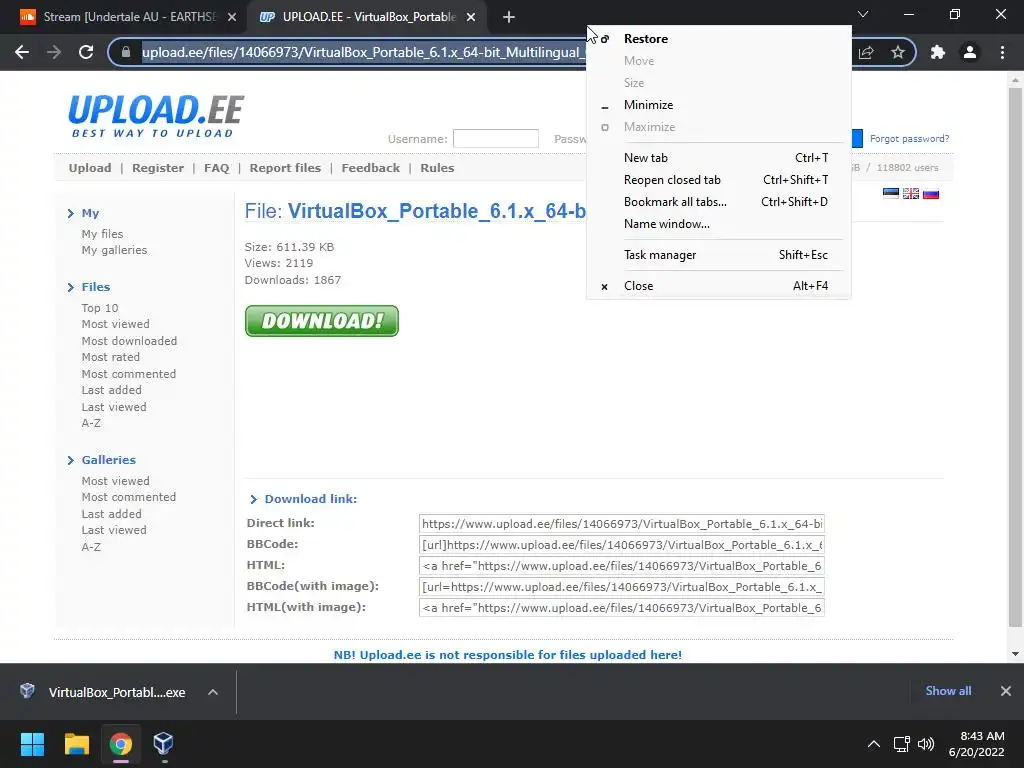Close the Stream Undertale AU tab

232,18
